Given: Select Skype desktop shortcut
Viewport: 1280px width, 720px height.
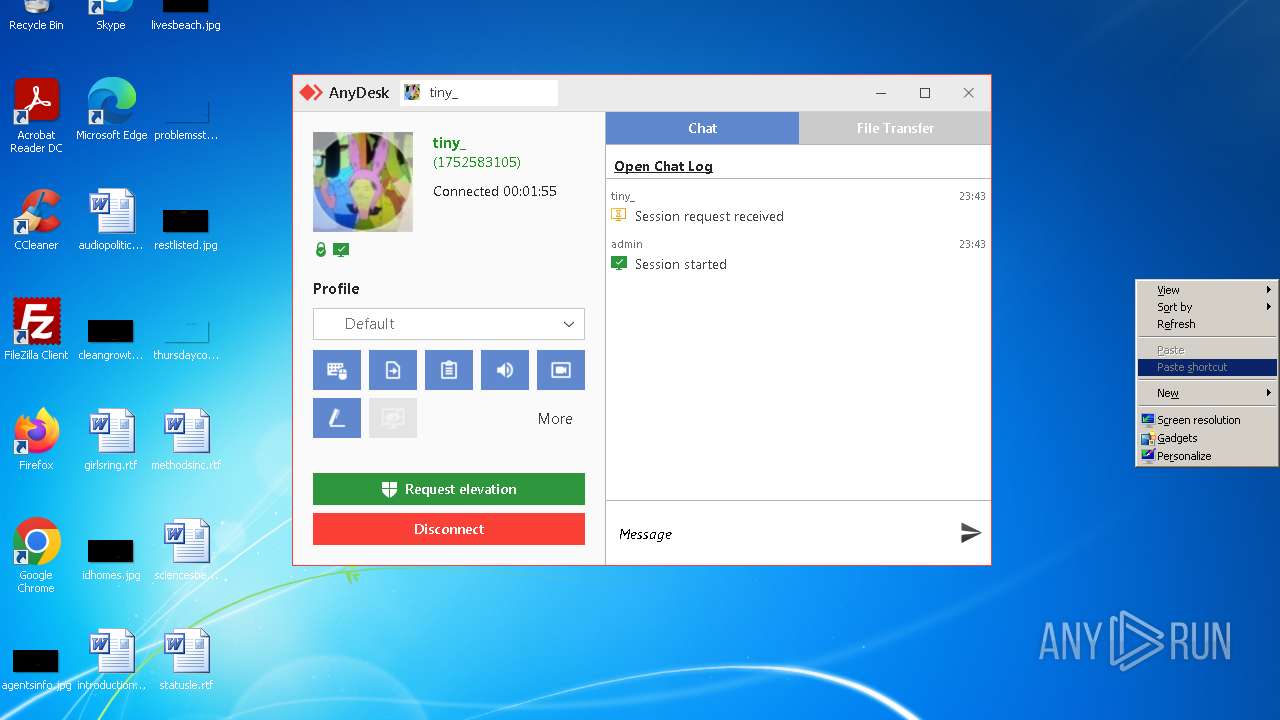Looking at the screenshot, I should pos(111,15).
